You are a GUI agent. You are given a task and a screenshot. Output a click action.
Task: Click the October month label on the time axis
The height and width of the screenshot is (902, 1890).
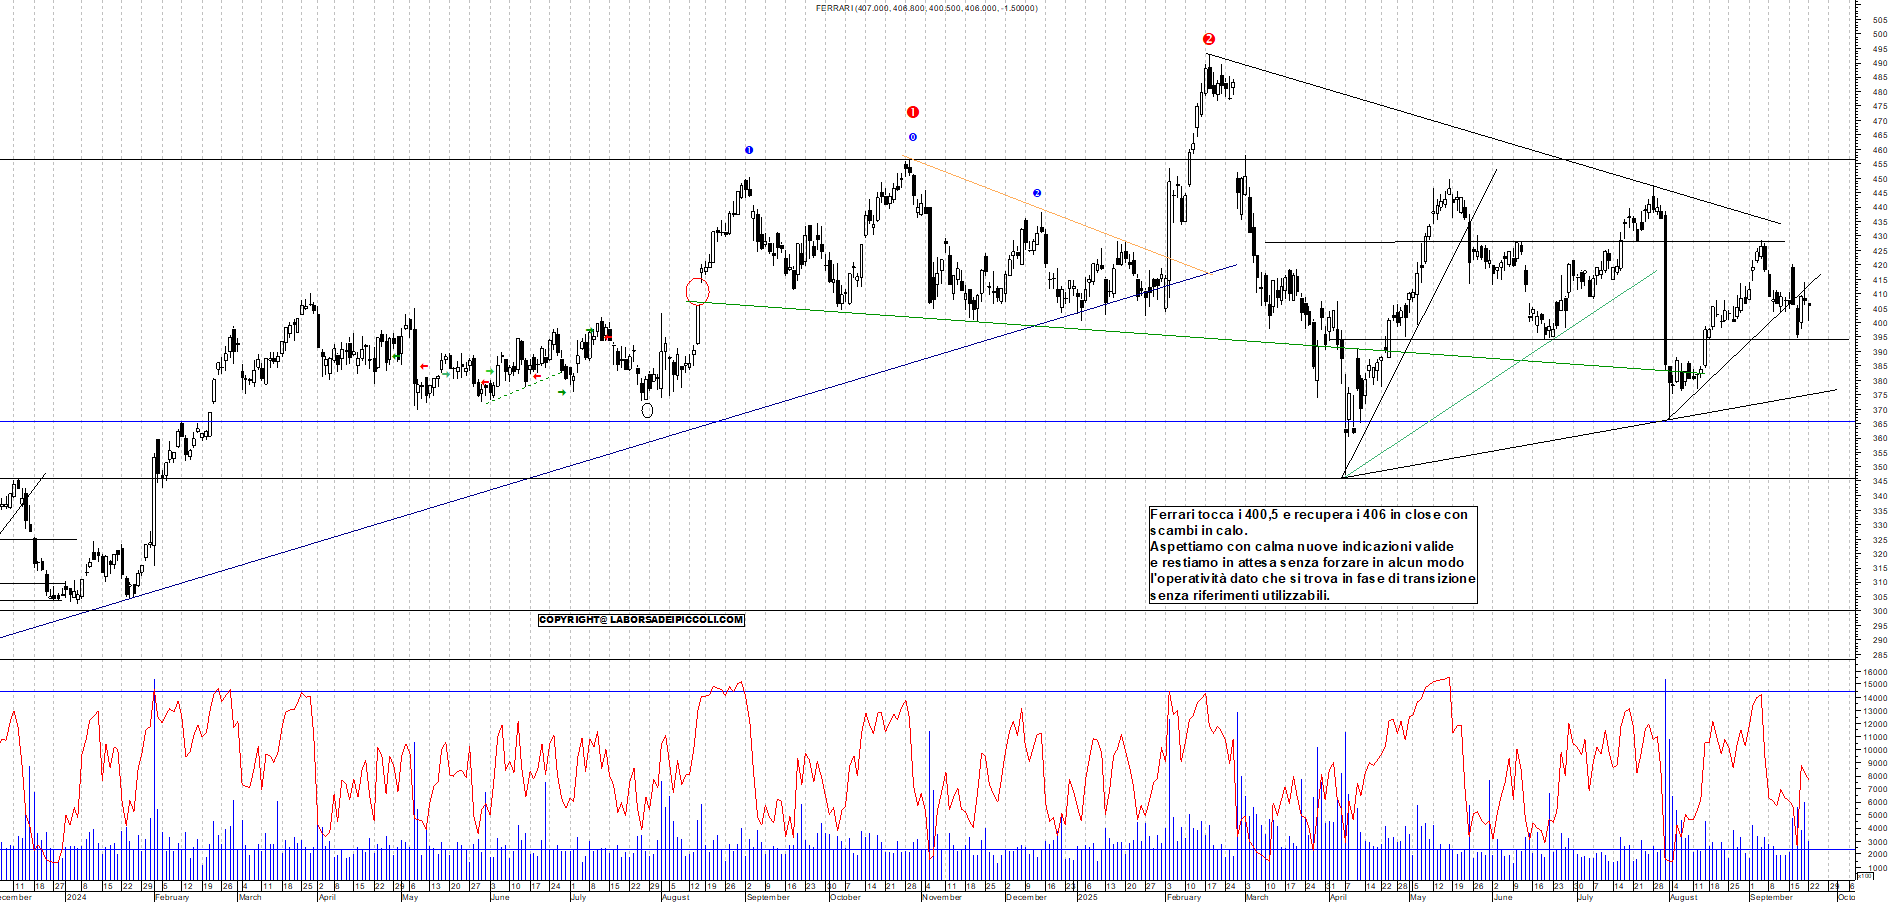point(845,897)
